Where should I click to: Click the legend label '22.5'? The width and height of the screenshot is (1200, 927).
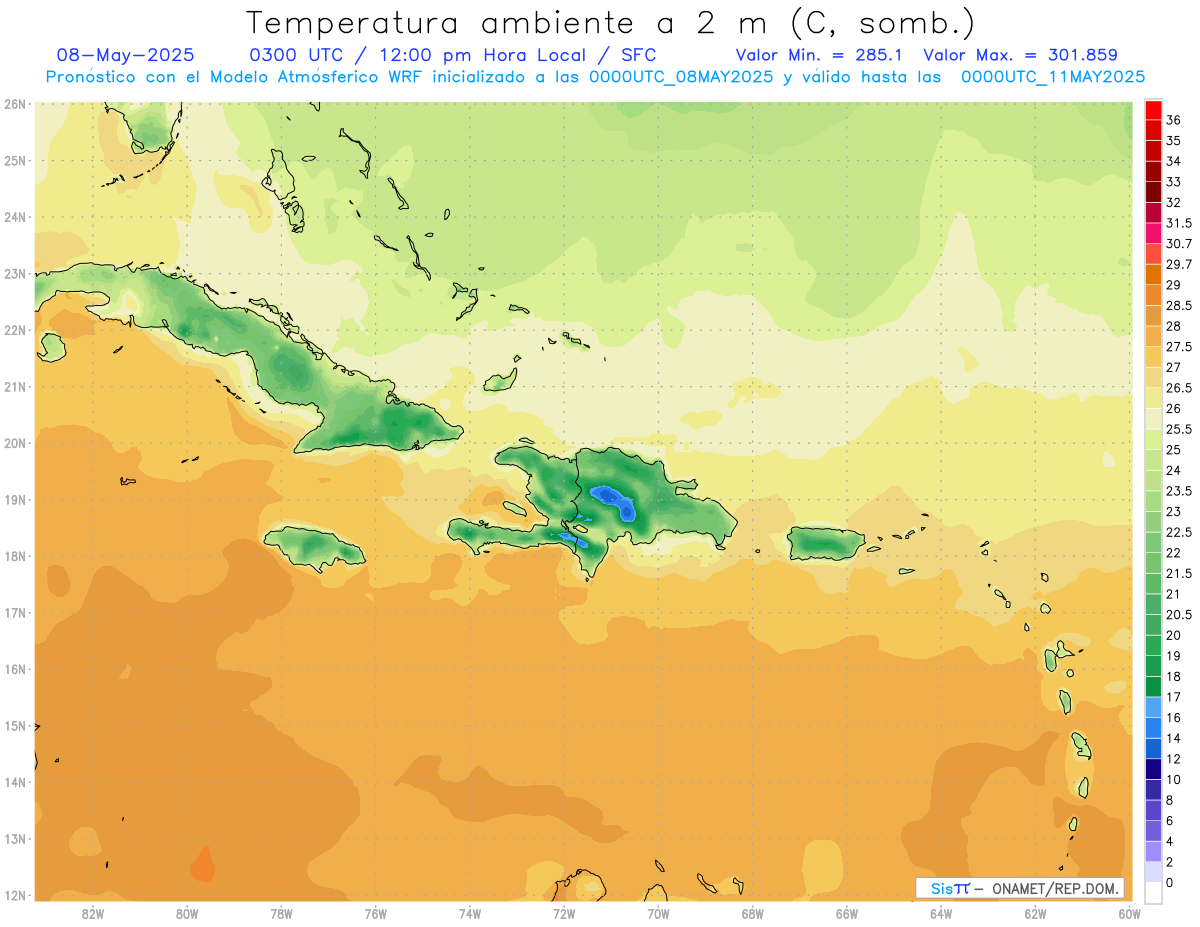1178,532
